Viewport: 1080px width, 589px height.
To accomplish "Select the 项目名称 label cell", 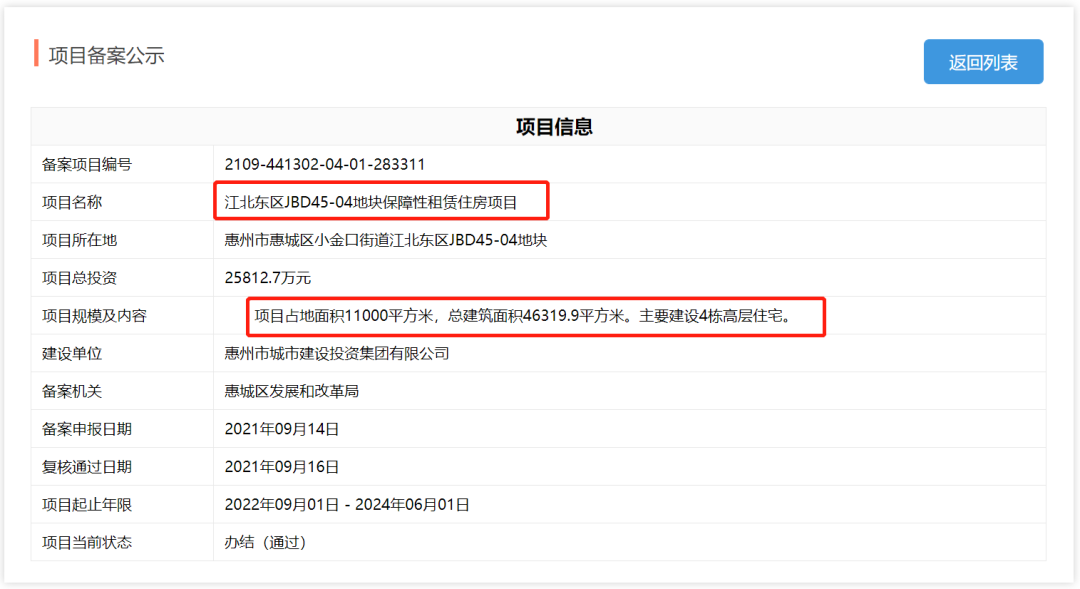I will click(122, 203).
